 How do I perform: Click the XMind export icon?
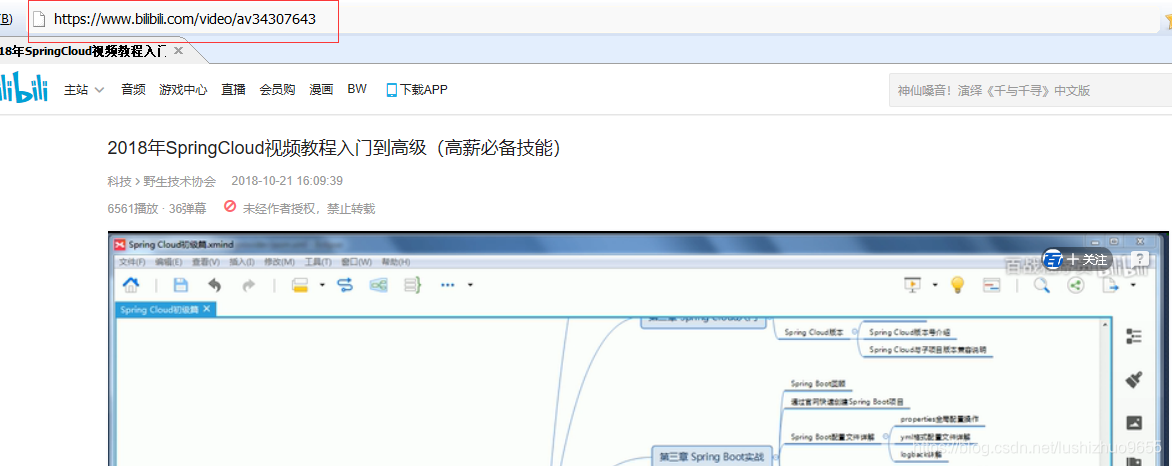coord(1111,284)
